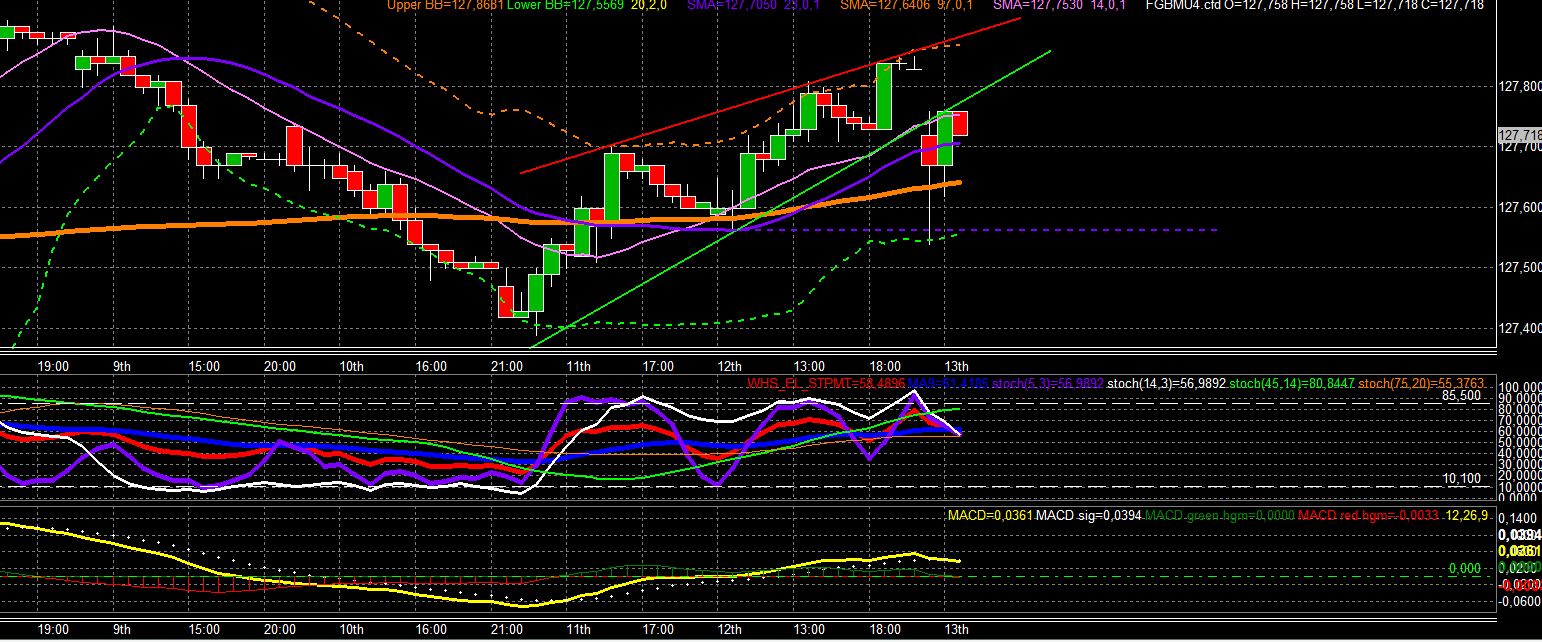Click the MACD parameters 12,26,9 text
The width and height of the screenshot is (1542, 642).
tap(1467, 516)
